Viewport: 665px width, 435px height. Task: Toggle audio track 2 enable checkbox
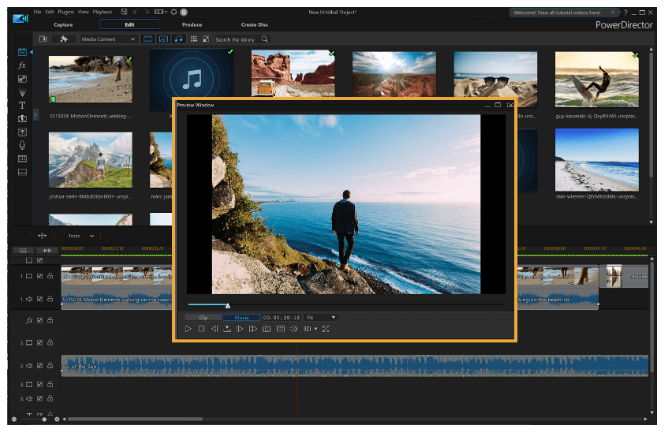(x=40, y=365)
